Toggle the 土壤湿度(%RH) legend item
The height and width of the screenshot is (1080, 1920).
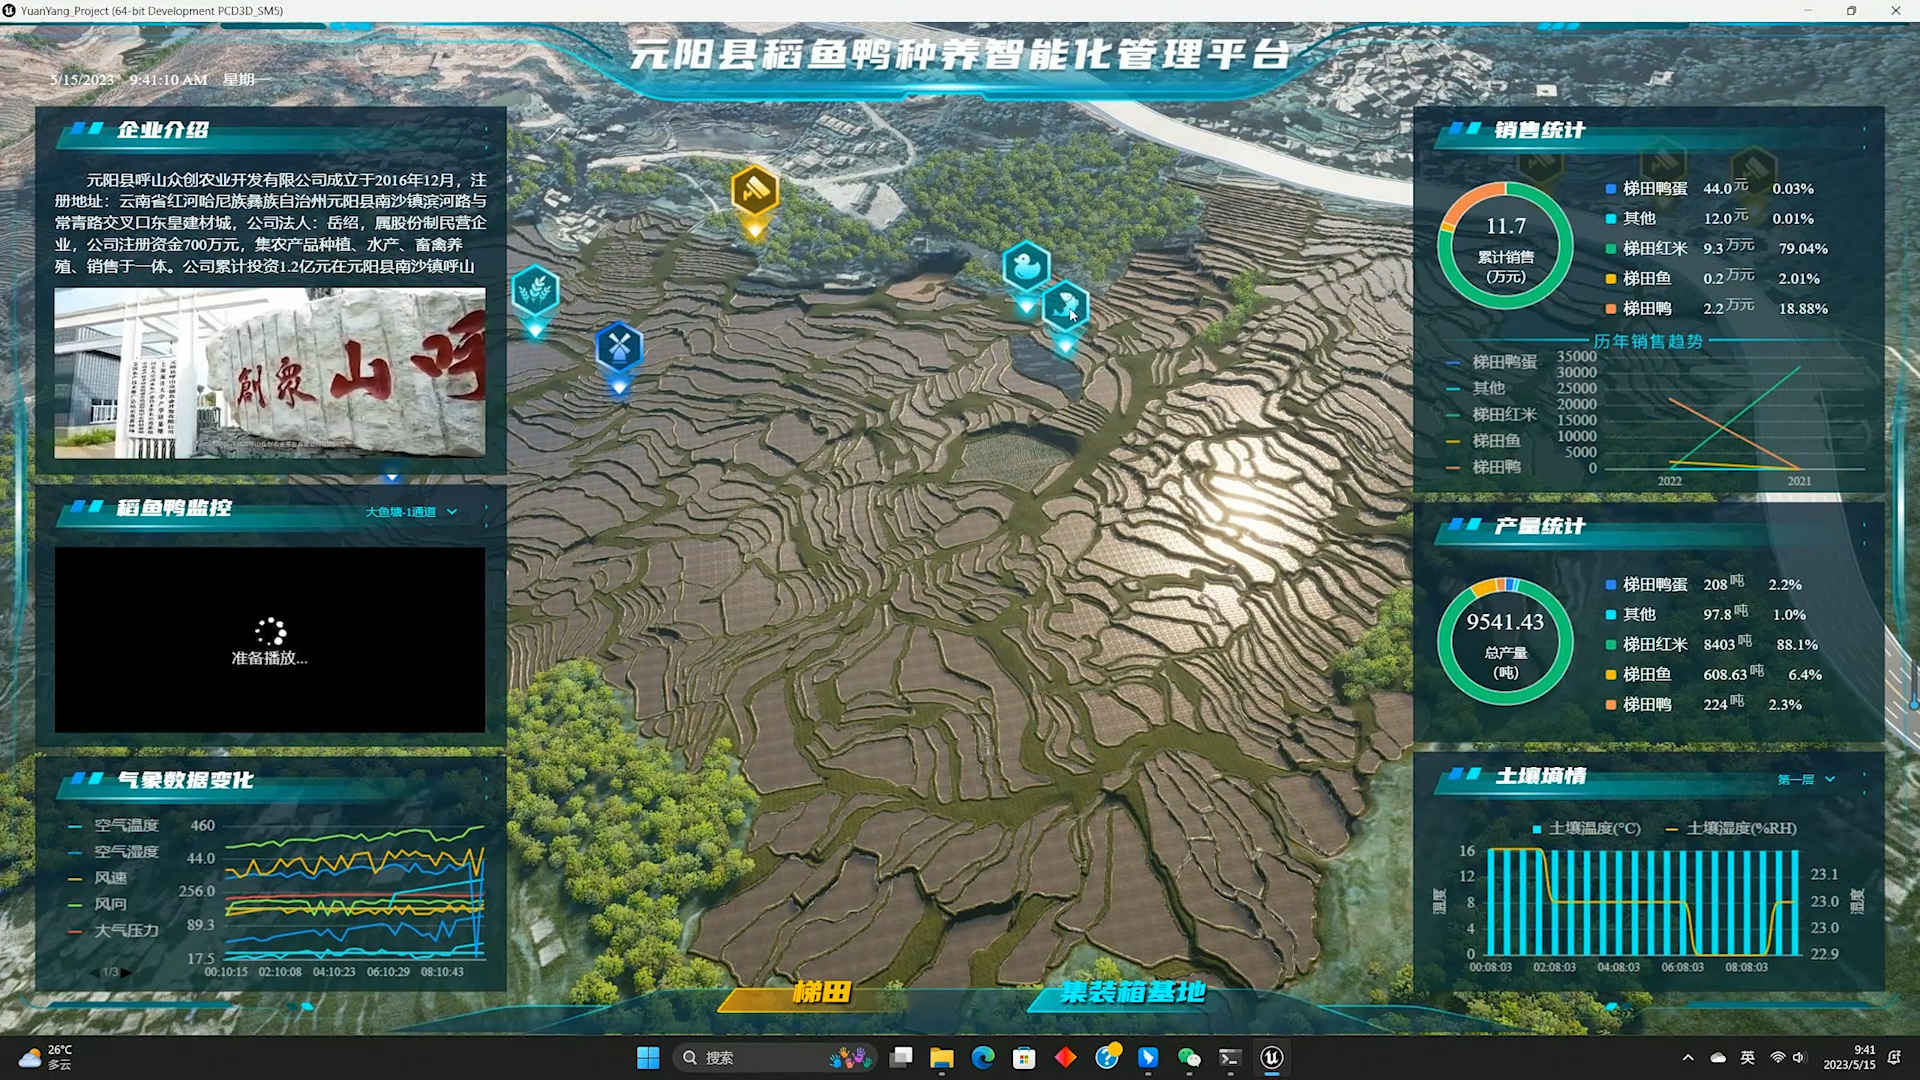click(x=1731, y=828)
